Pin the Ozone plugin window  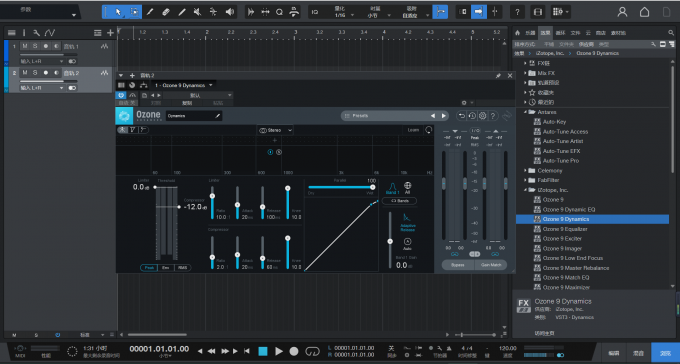tap(498, 75)
